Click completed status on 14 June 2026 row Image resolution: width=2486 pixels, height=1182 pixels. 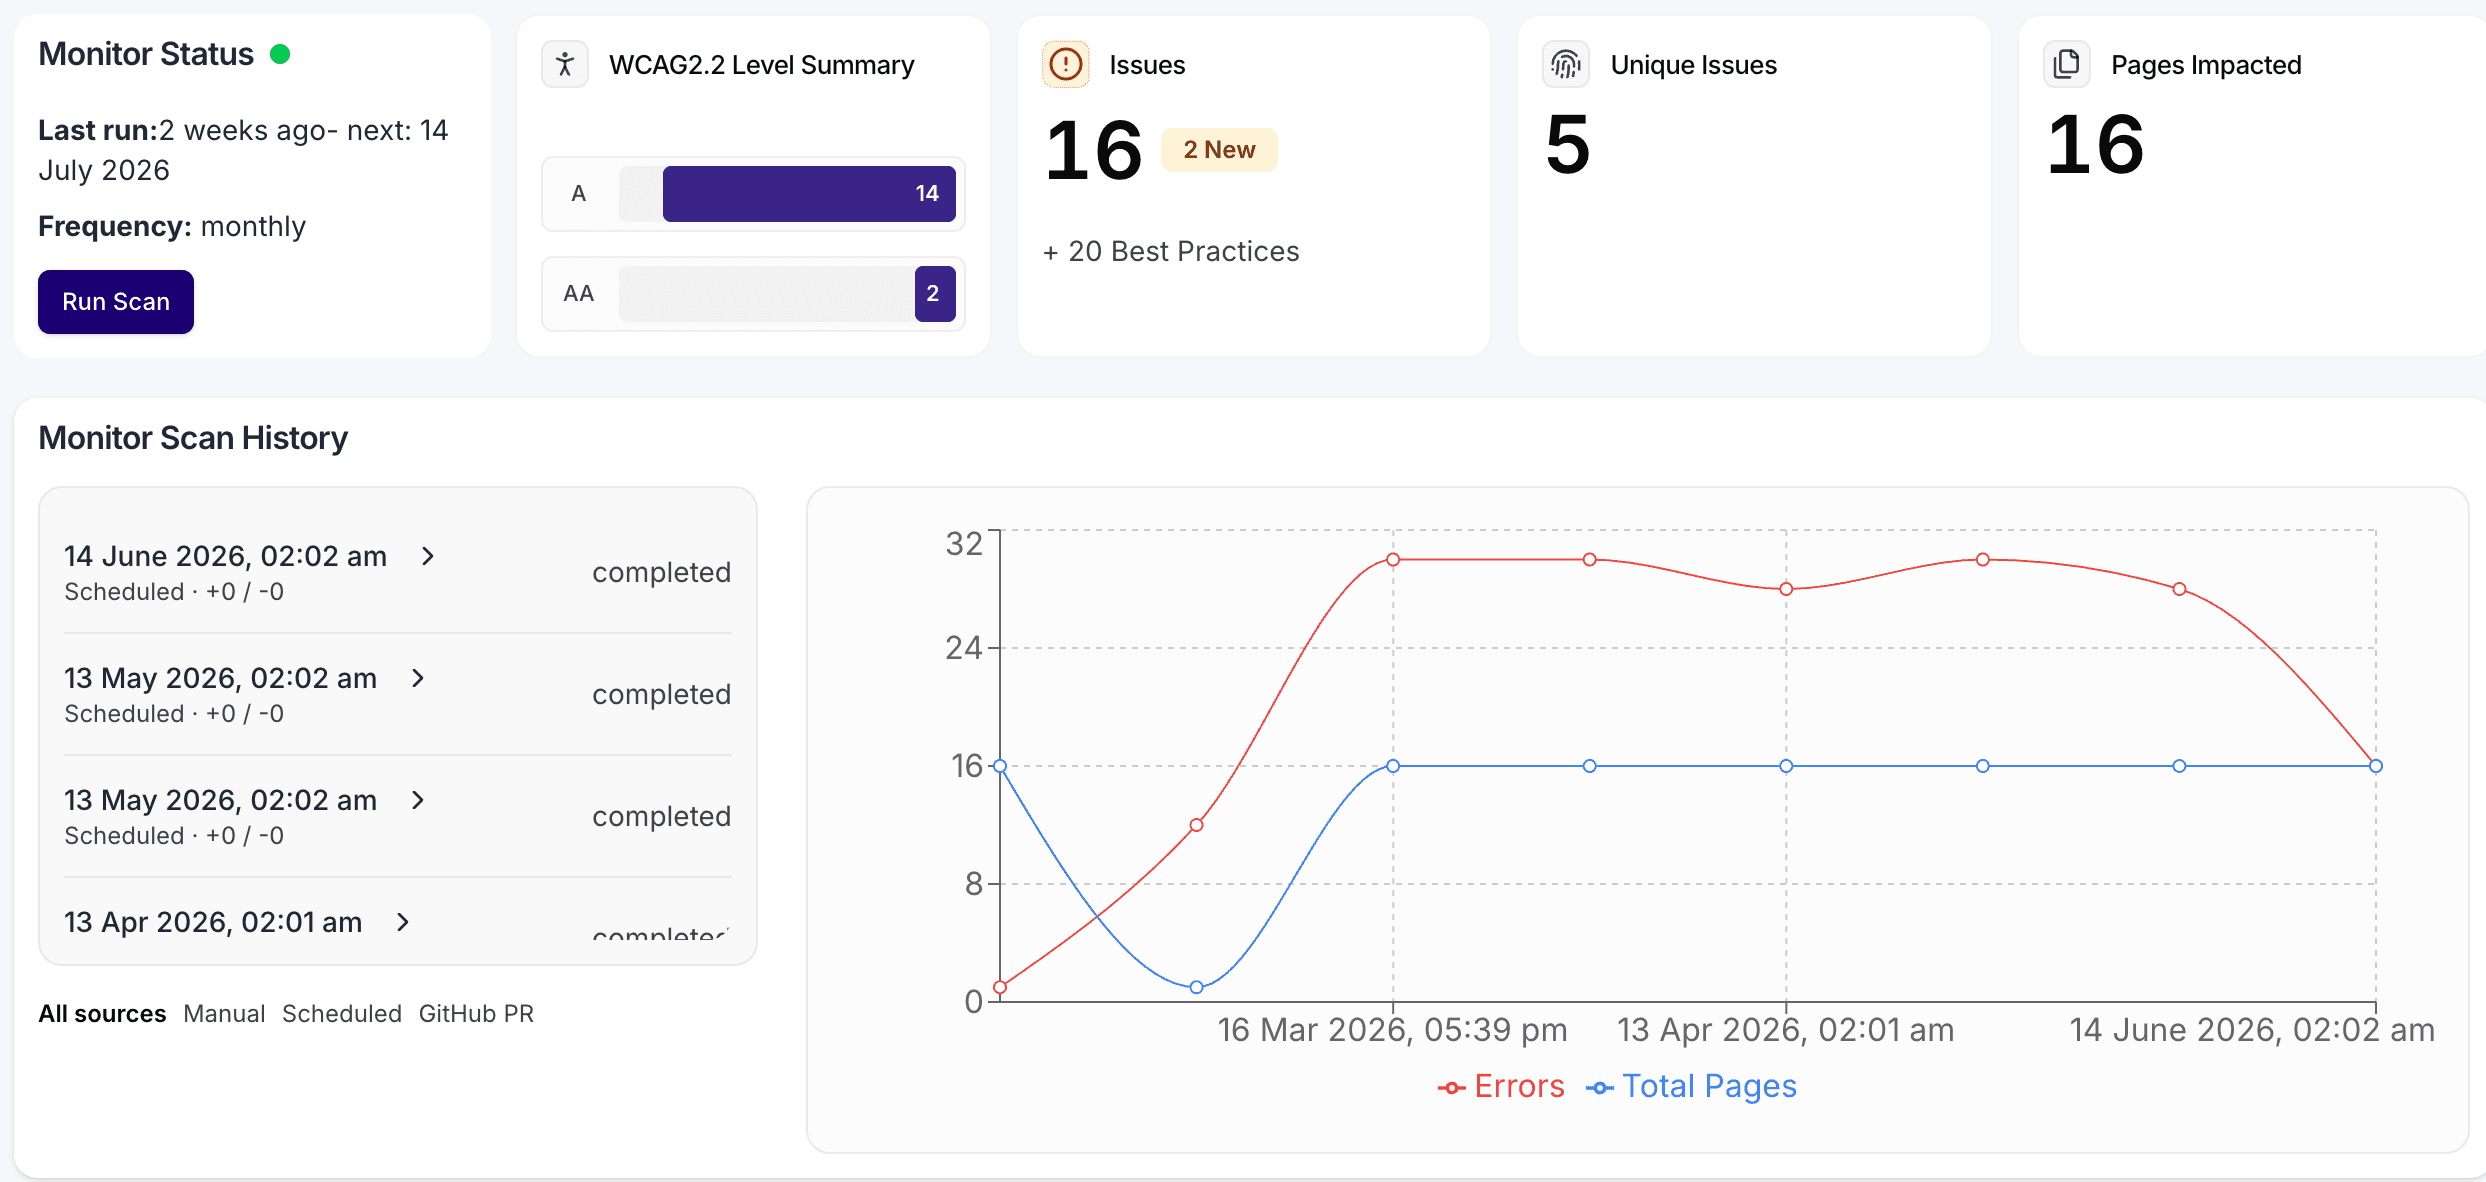661,573
